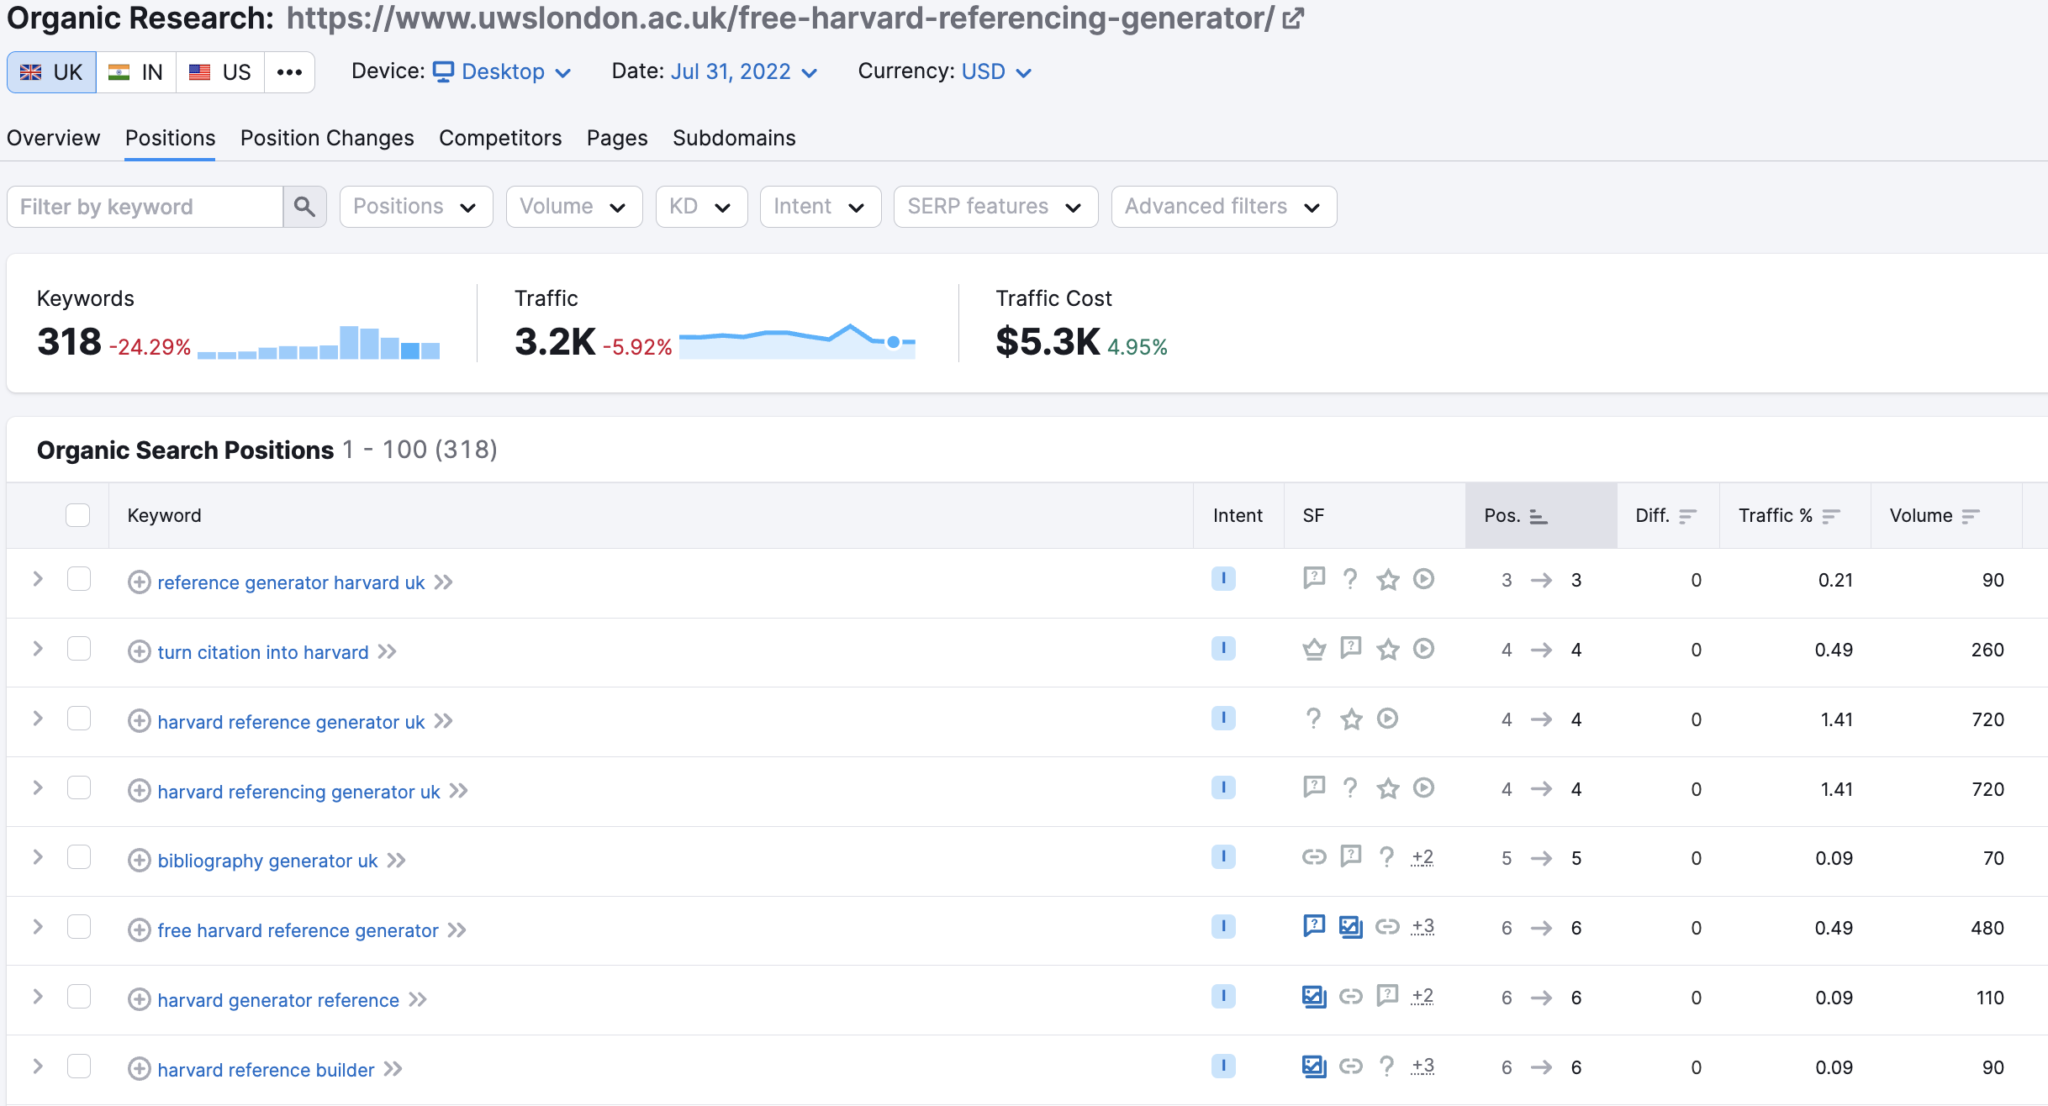Click the double-arrow icon after 'turn citation into harvard'
2048x1106 pixels.
point(388,652)
